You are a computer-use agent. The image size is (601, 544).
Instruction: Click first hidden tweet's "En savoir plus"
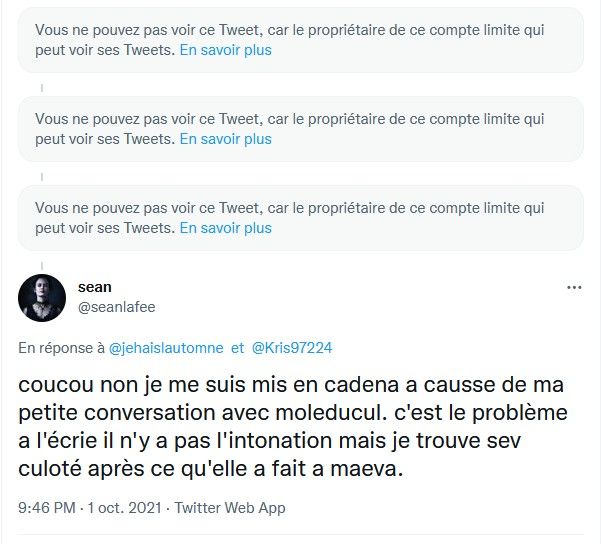[225, 50]
